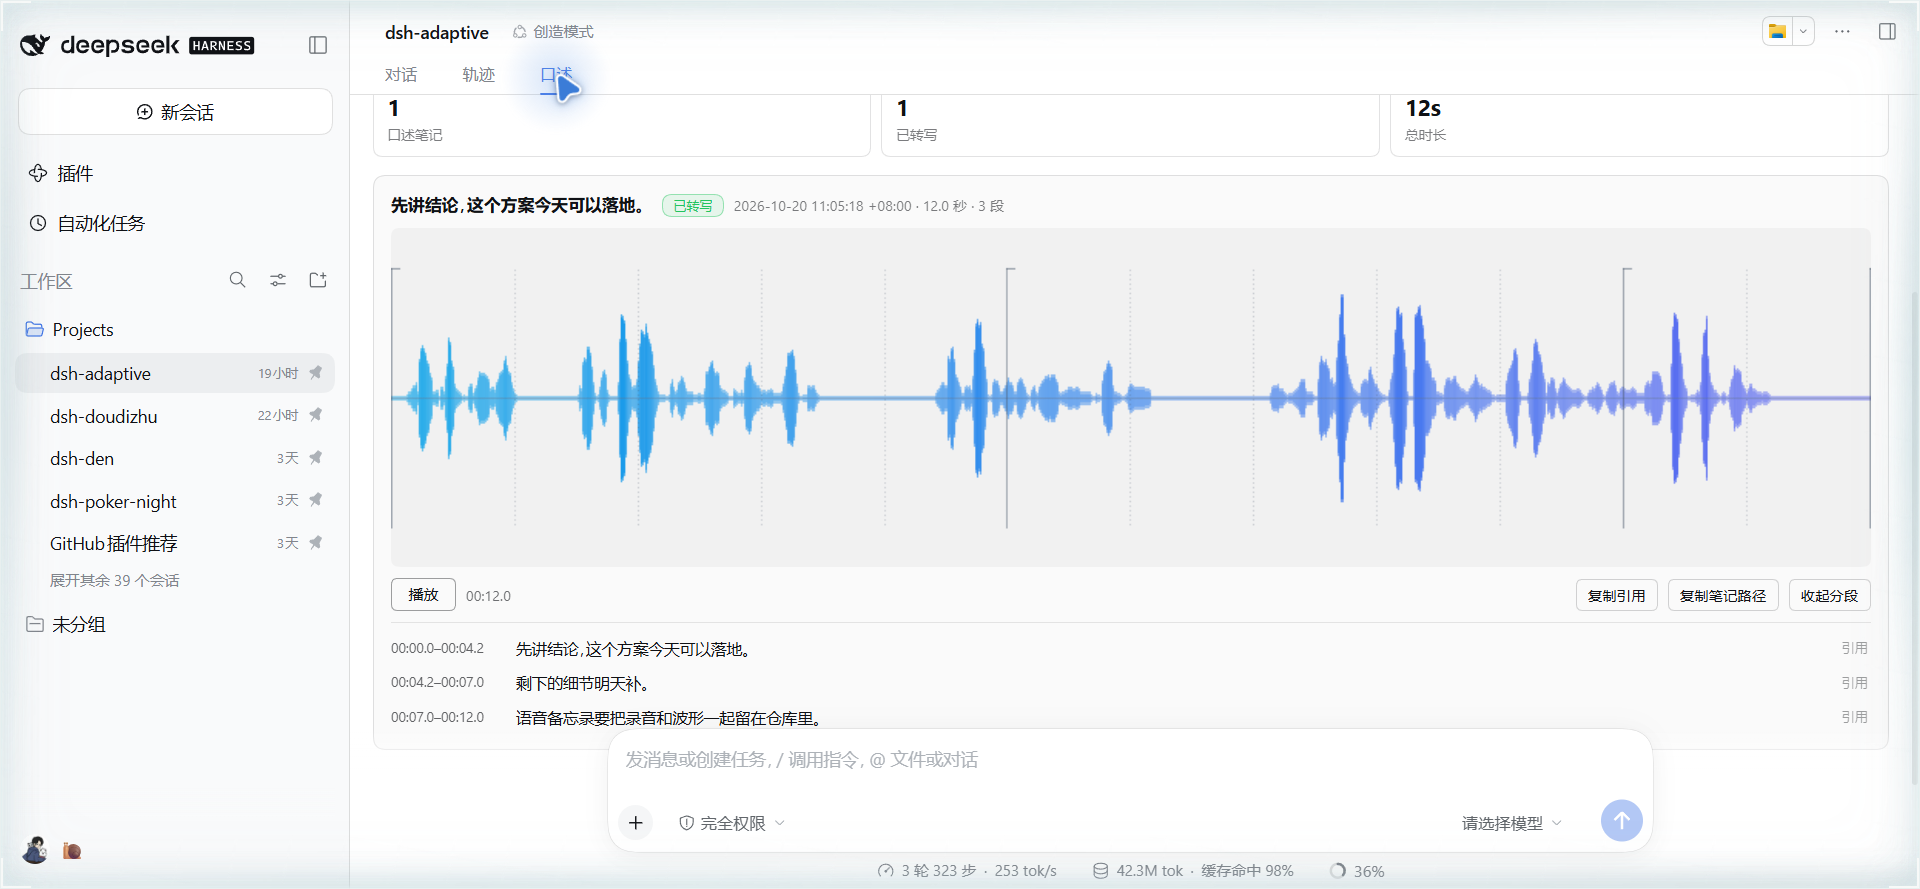Click 复制笔记路径 button
The width and height of the screenshot is (1920, 889).
click(1723, 595)
